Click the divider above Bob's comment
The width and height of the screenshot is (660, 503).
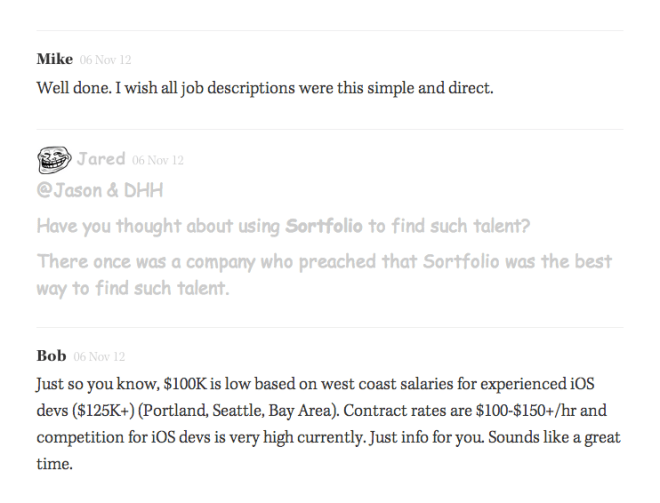pyautogui.click(x=330, y=327)
